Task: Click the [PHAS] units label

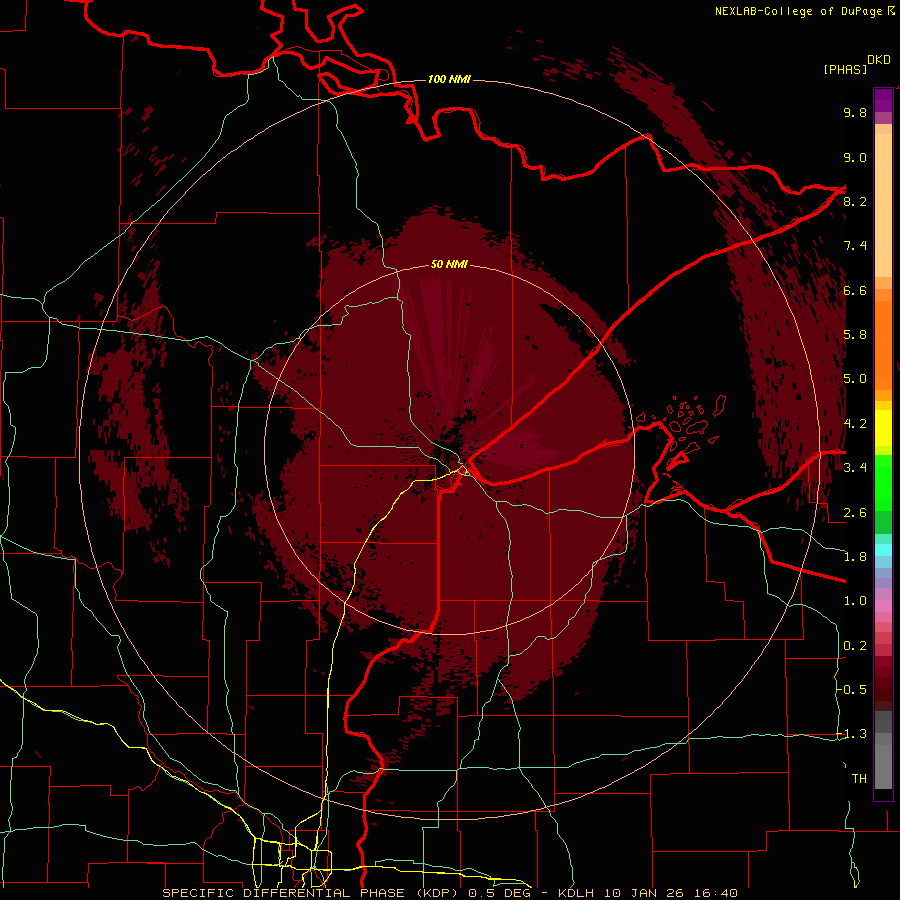Action: coord(845,69)
